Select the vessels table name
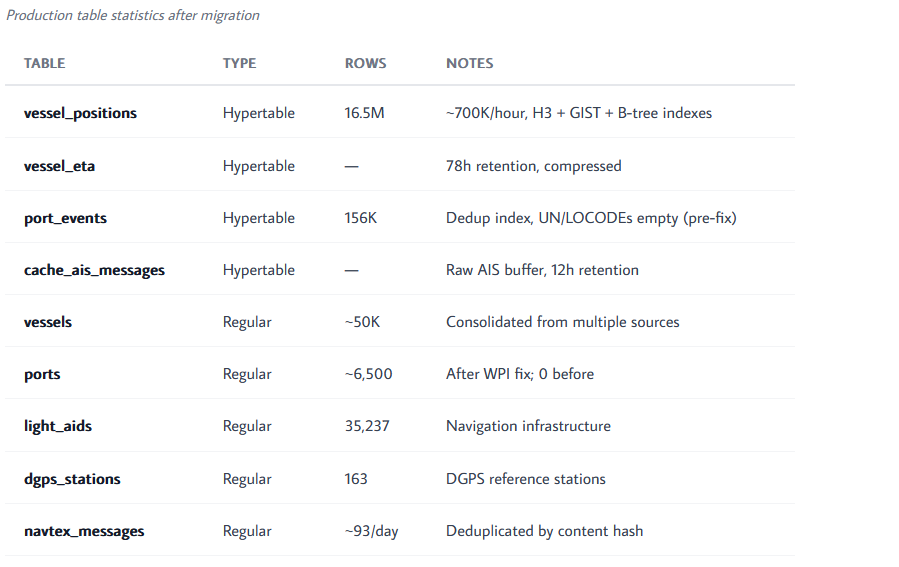899x567 pixels. tap(48, 322)
